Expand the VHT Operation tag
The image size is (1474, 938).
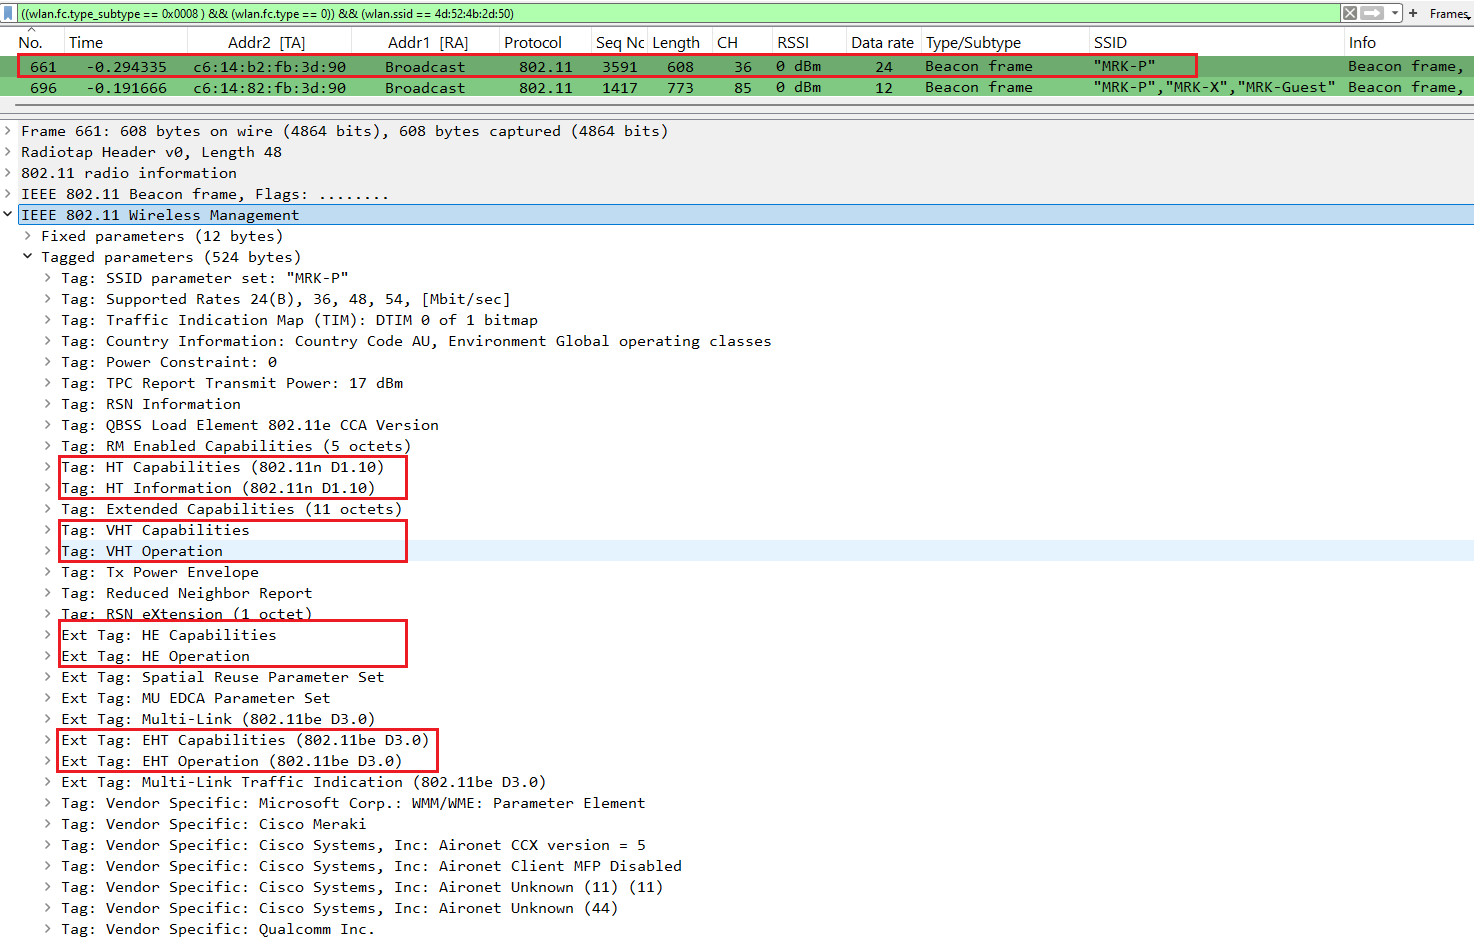coord(48,551)
